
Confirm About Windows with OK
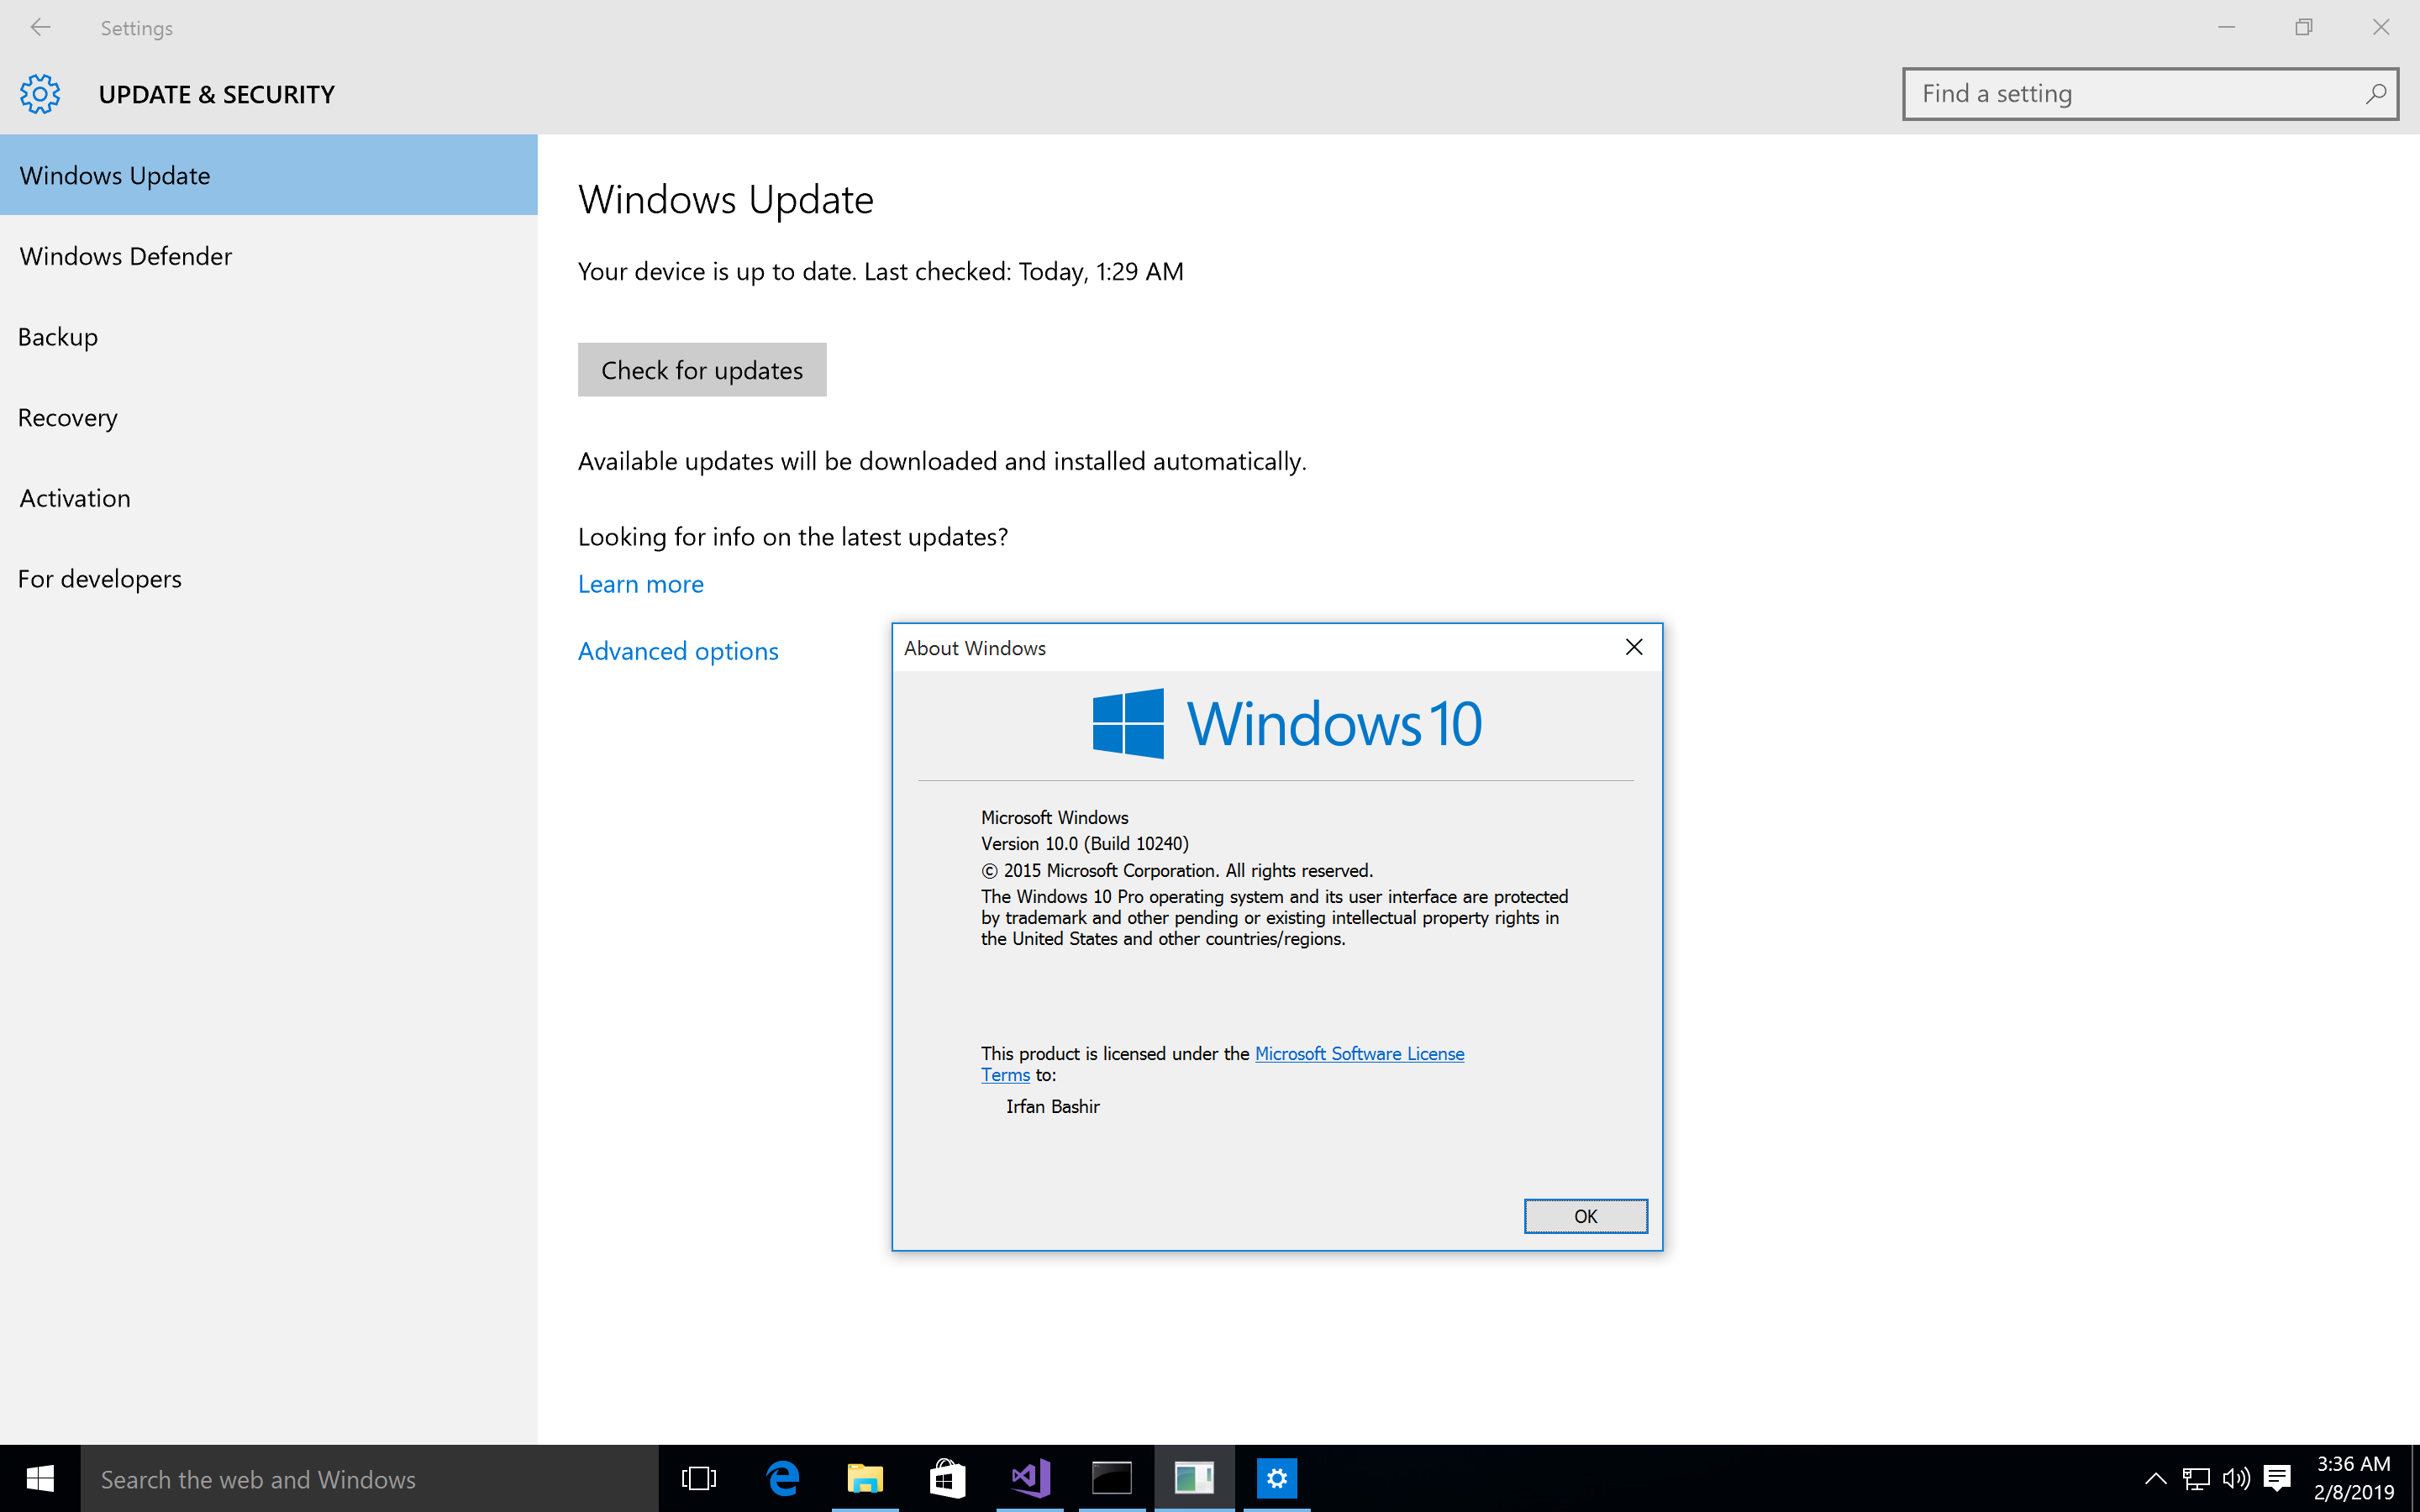click(x=1585, y=1216)
